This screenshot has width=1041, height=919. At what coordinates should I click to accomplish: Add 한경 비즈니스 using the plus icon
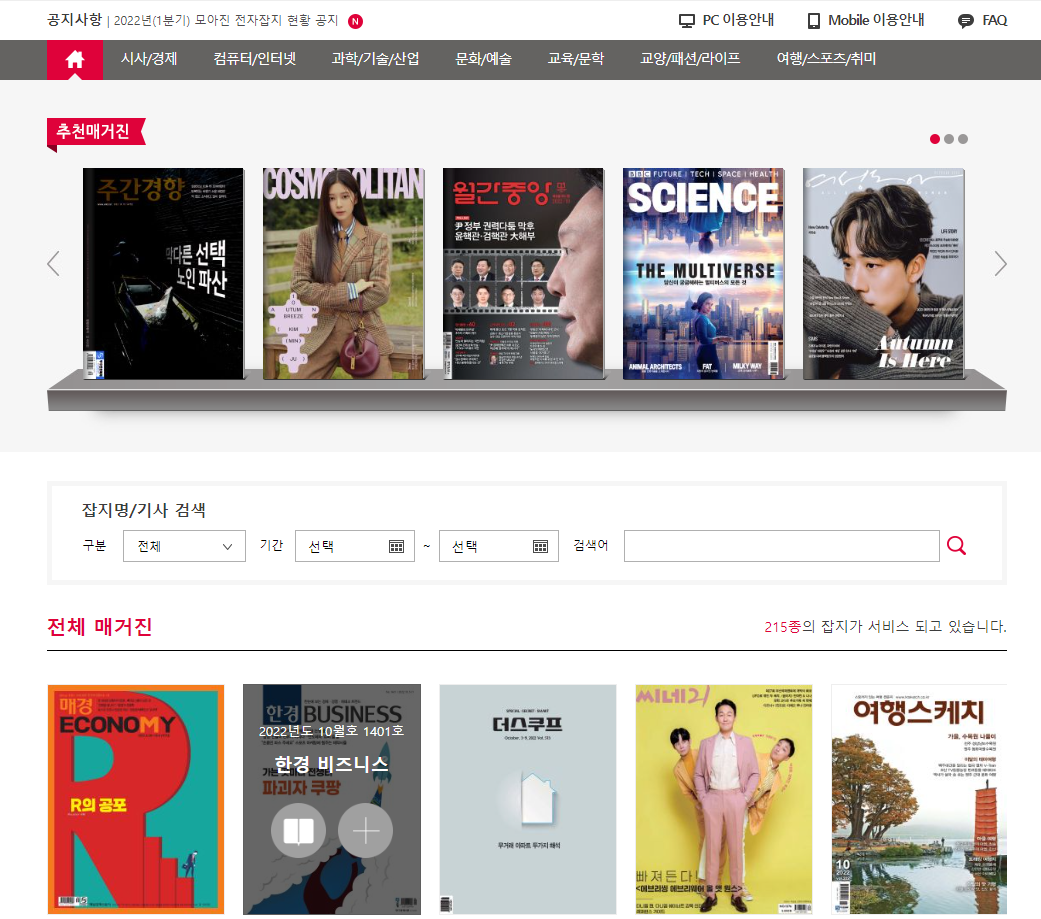pos(365,831)
